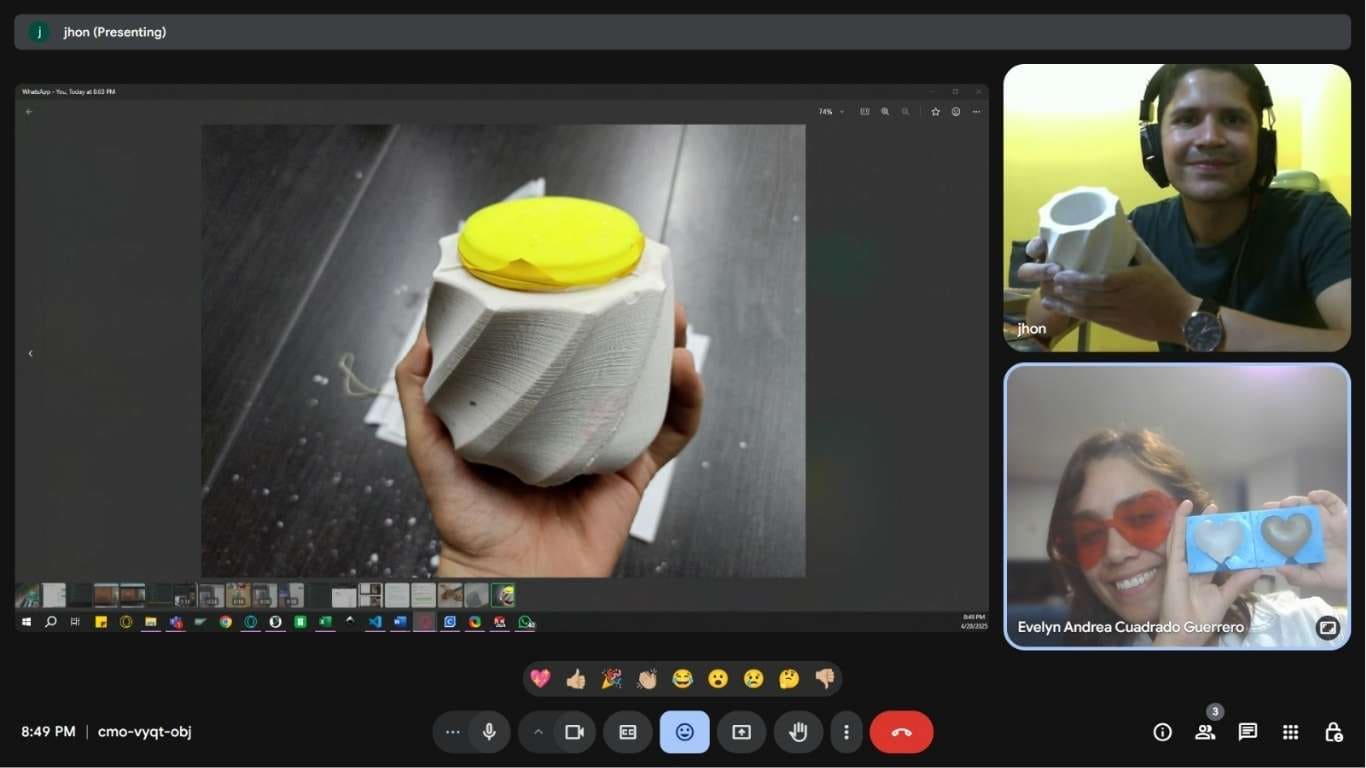Click Evelyn Andrea Cuadrado Guerrero's video tile

tap(1177, 506)
